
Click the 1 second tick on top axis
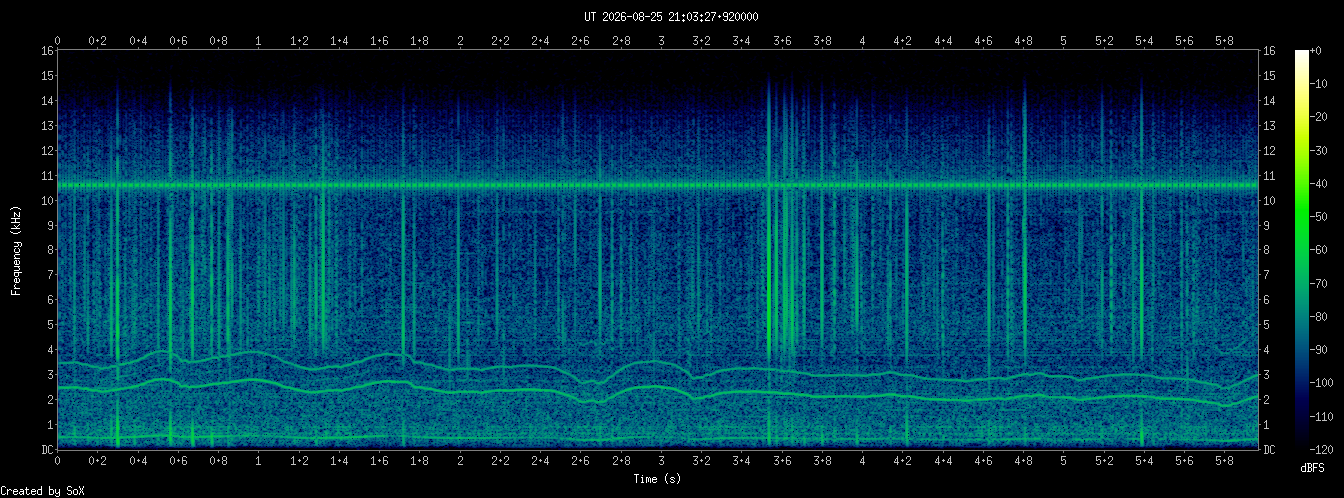259,41
